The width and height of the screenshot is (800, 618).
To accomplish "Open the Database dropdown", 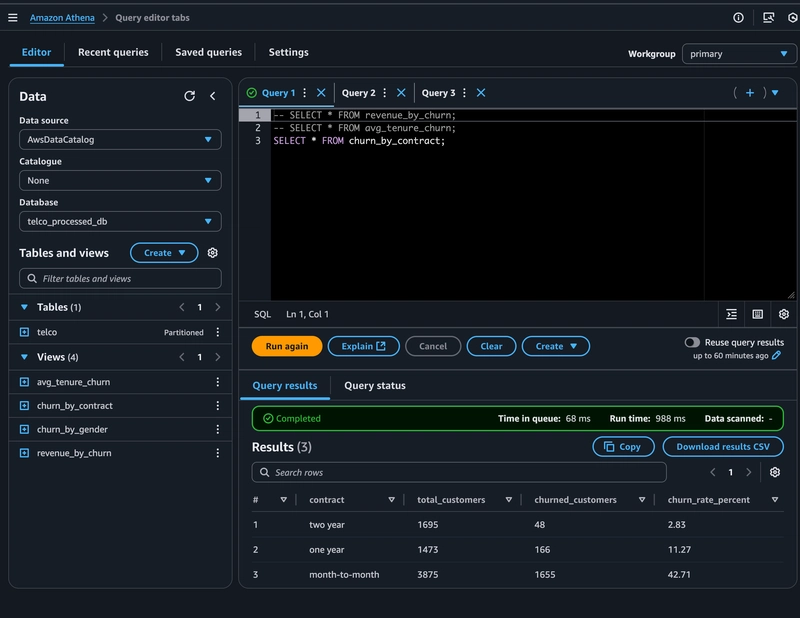I will click(x=120, y=221).
